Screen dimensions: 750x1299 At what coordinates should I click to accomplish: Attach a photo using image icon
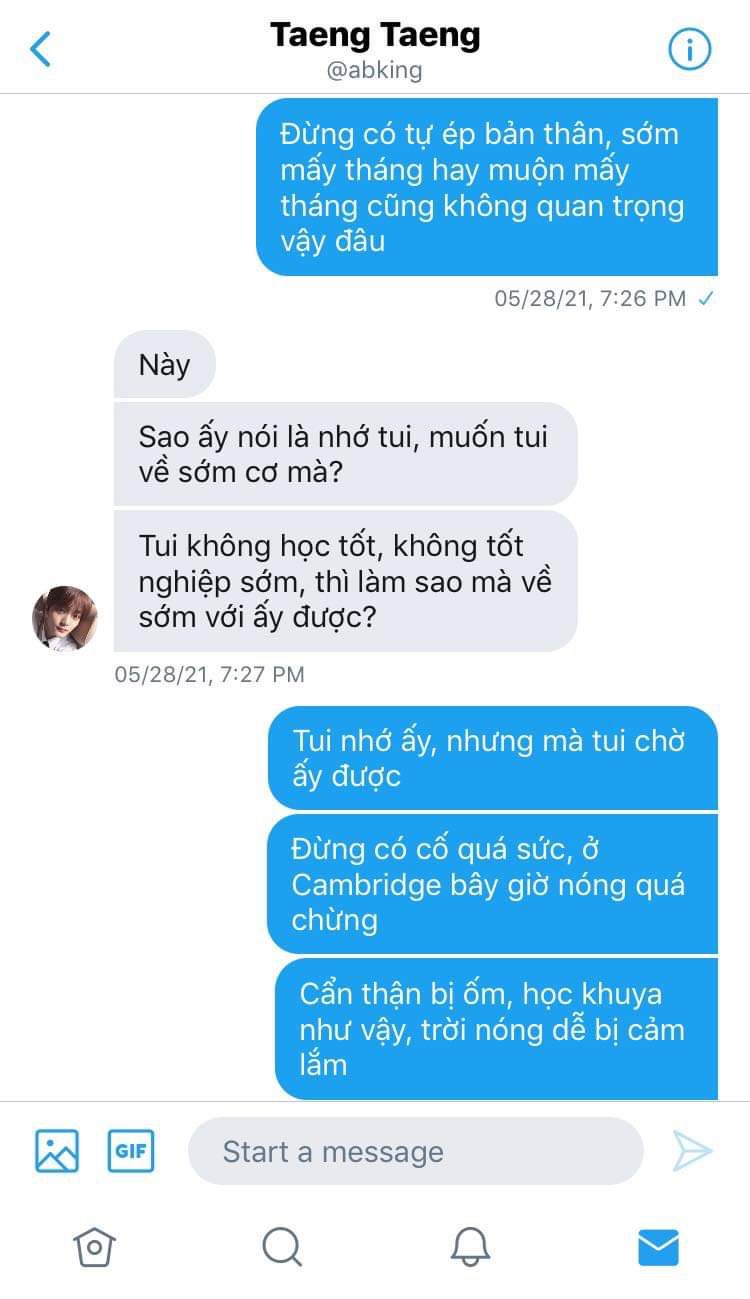point(57,1150)
